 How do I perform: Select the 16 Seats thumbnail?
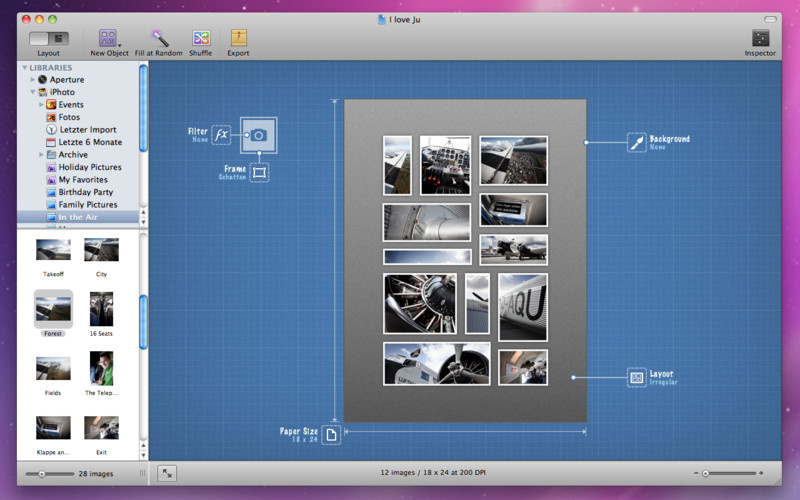coord(101,309)
